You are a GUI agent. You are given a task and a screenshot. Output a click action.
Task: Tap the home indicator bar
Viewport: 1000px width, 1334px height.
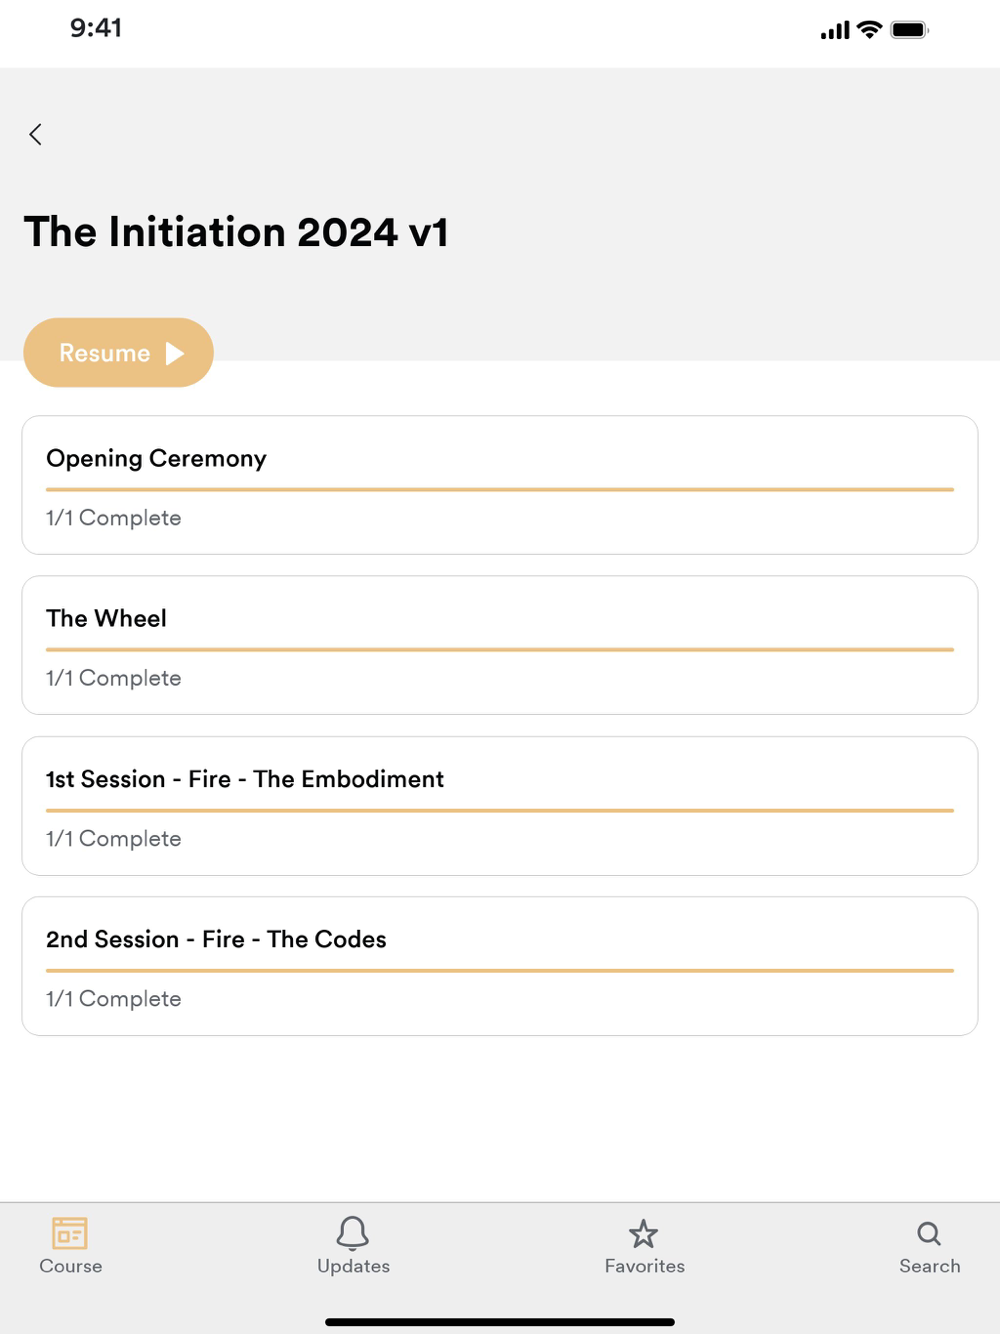pos(500,1322)
